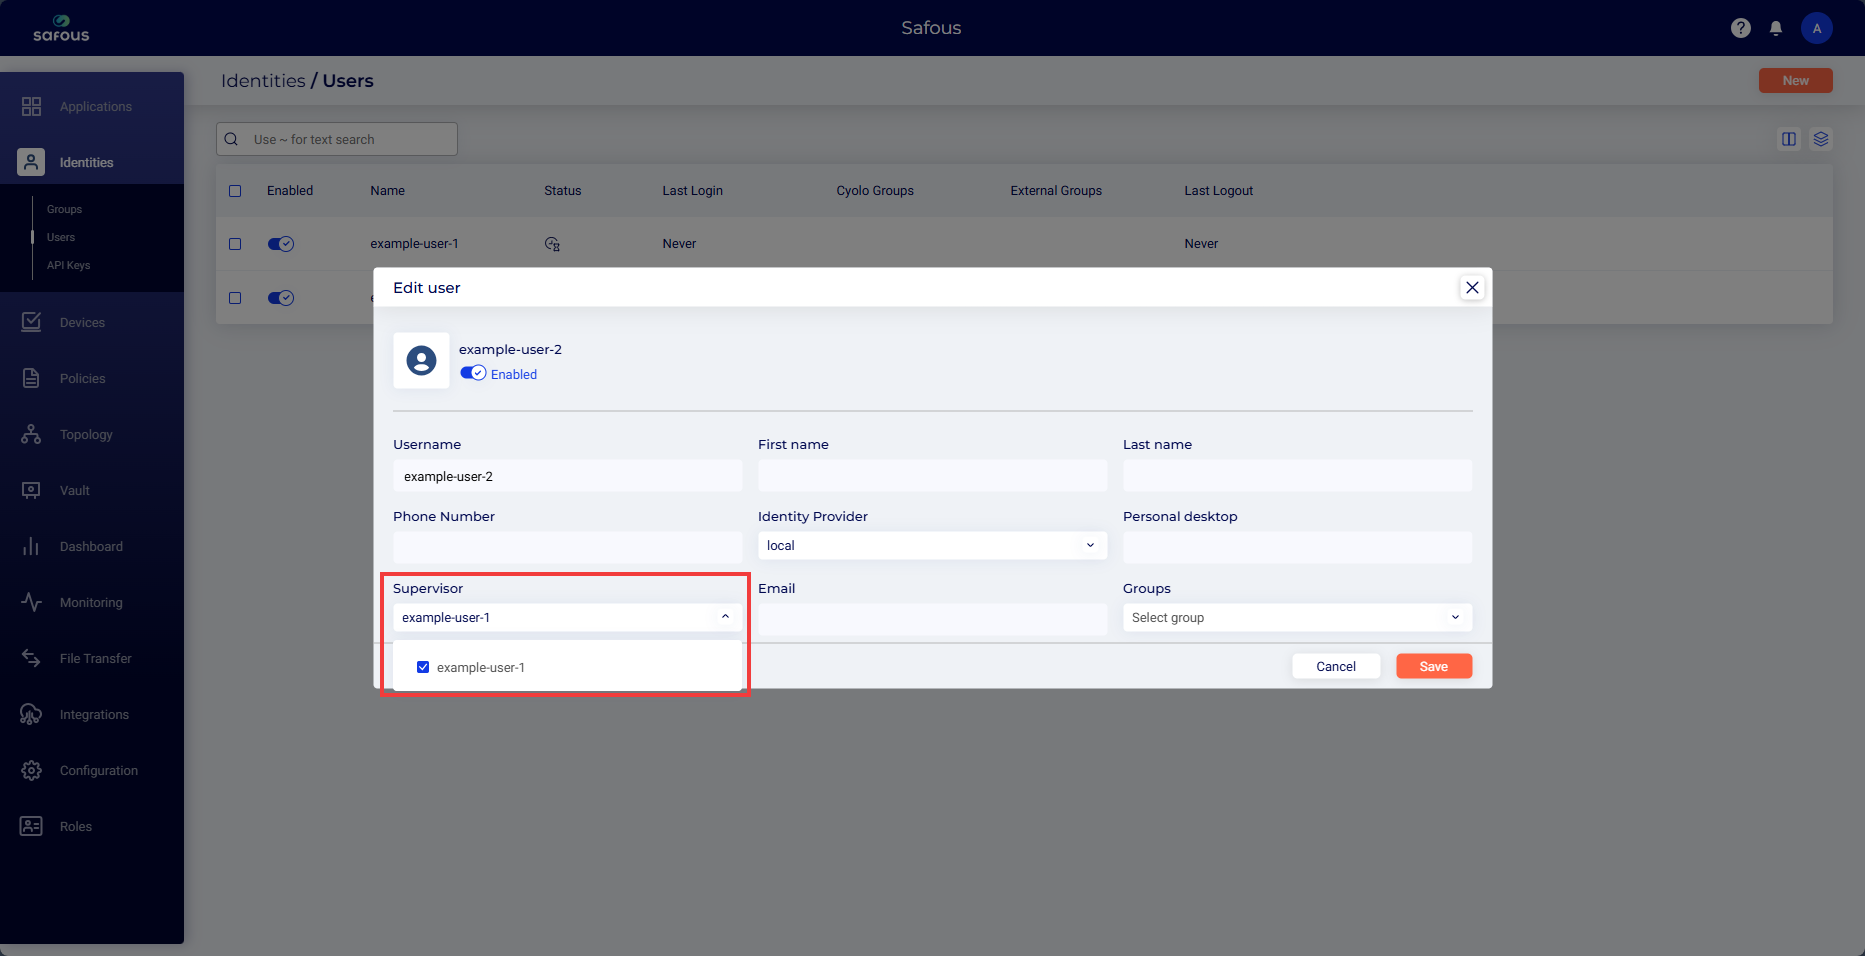Cancel the Edit user dialog
This screenshot has width=1865, height=956.
(x=1335, y=667)
